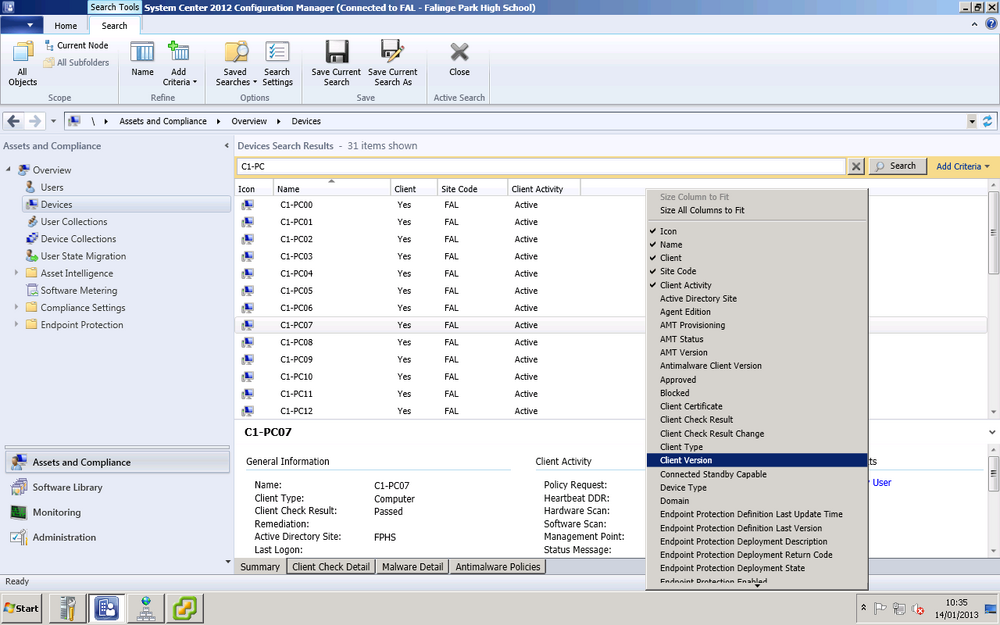Open the Saved Searches menu

pyautogui.click(x=236, y=62)
